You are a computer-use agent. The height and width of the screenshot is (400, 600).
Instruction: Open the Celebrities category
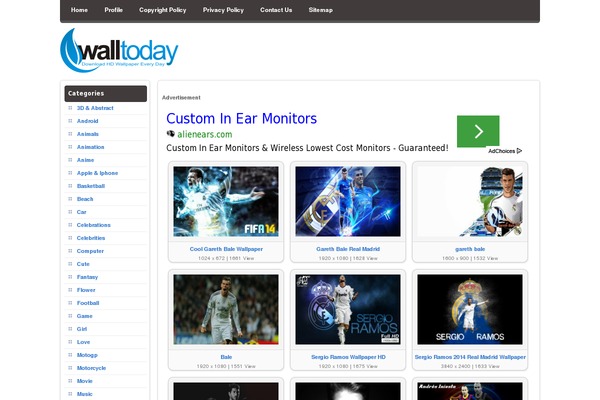[91, 238]
